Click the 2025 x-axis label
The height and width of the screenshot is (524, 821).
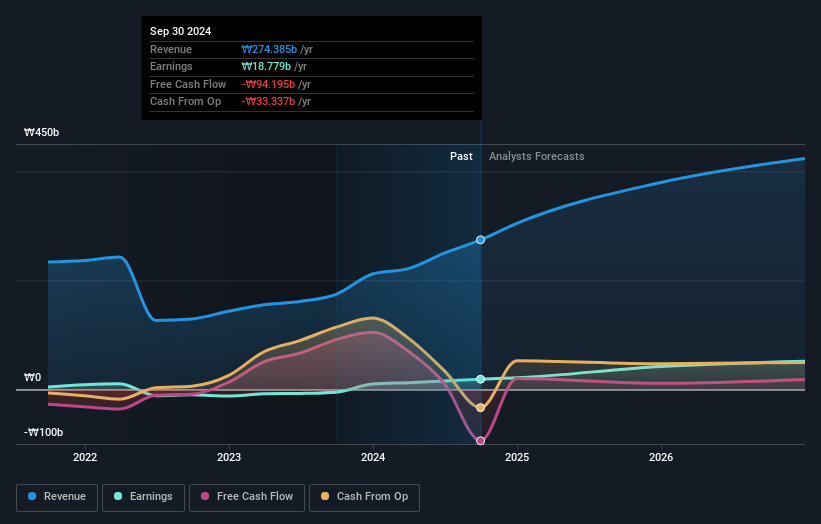pos(517,457)
